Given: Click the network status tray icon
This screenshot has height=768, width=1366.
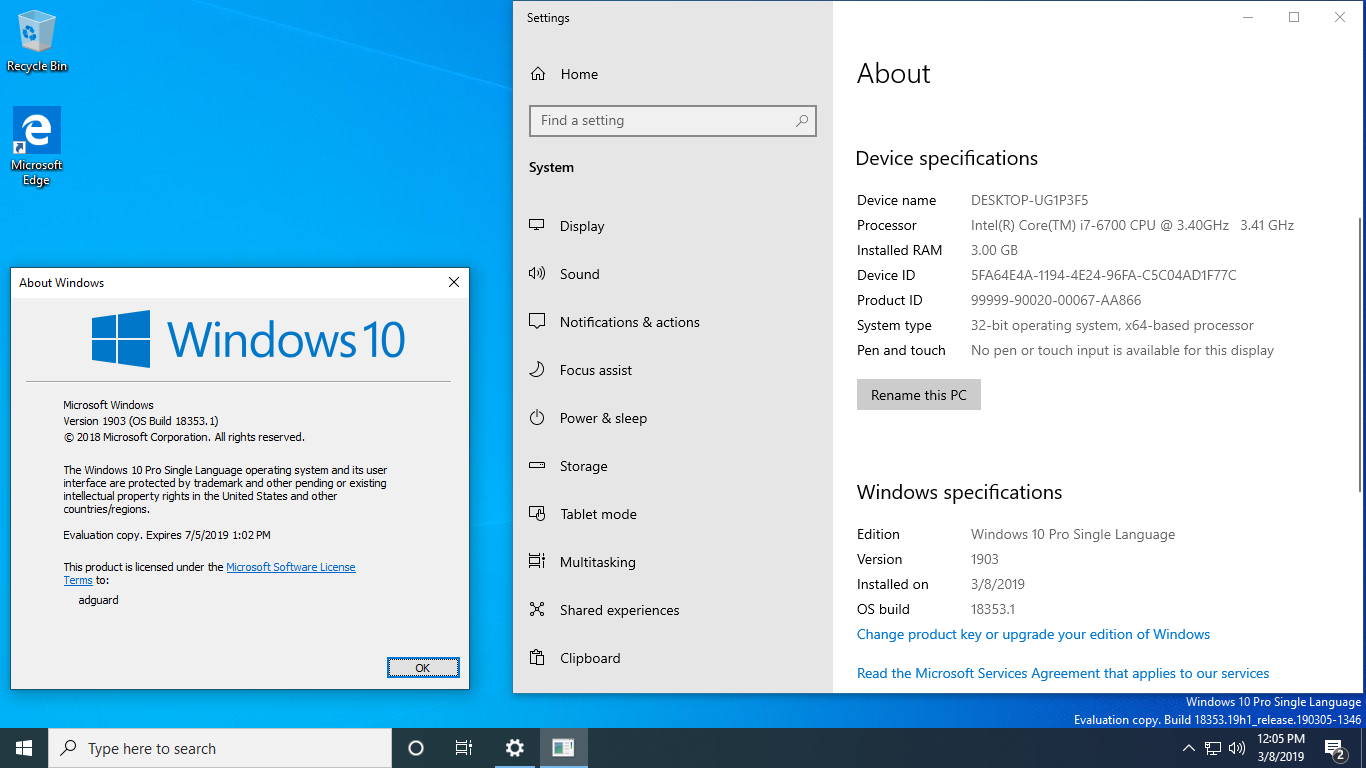Looking at the screenshot, I should pos(1213,748).
